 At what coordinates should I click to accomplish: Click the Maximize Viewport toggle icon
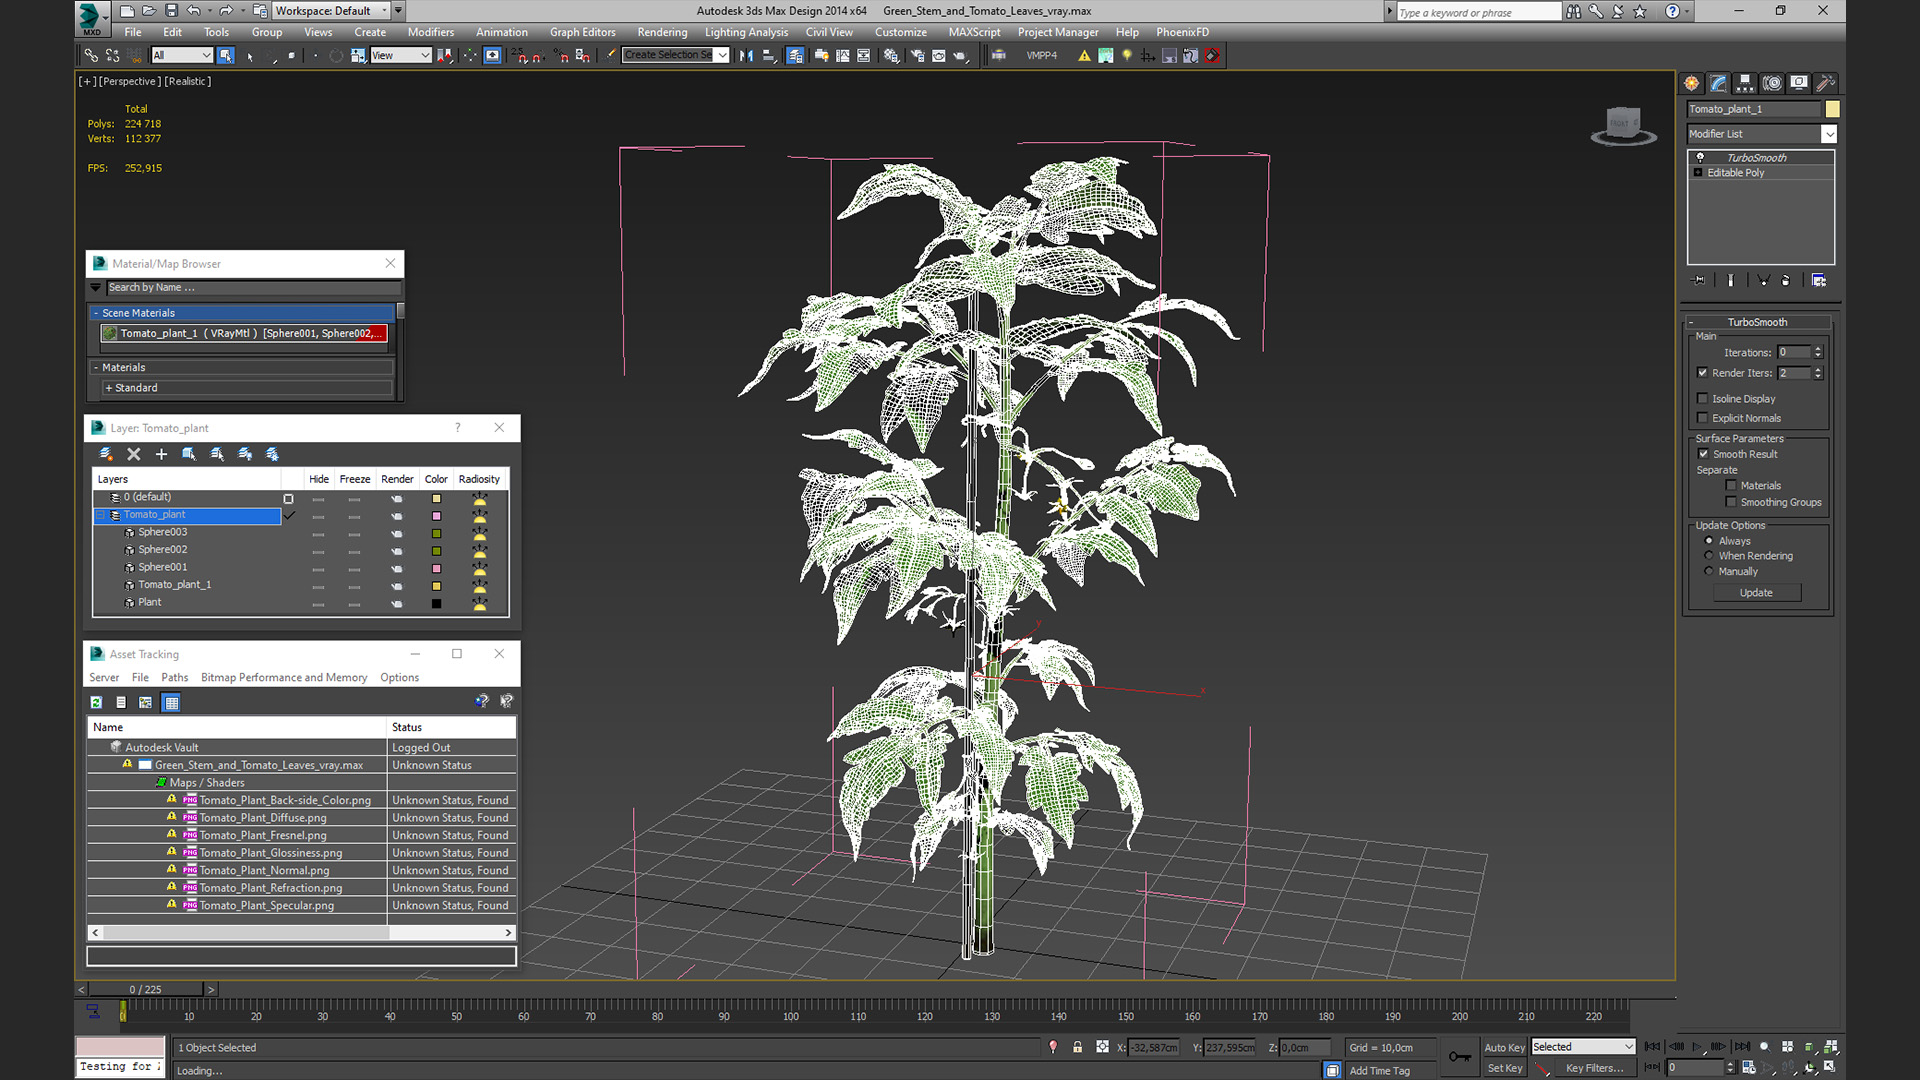point(1830,1067)
